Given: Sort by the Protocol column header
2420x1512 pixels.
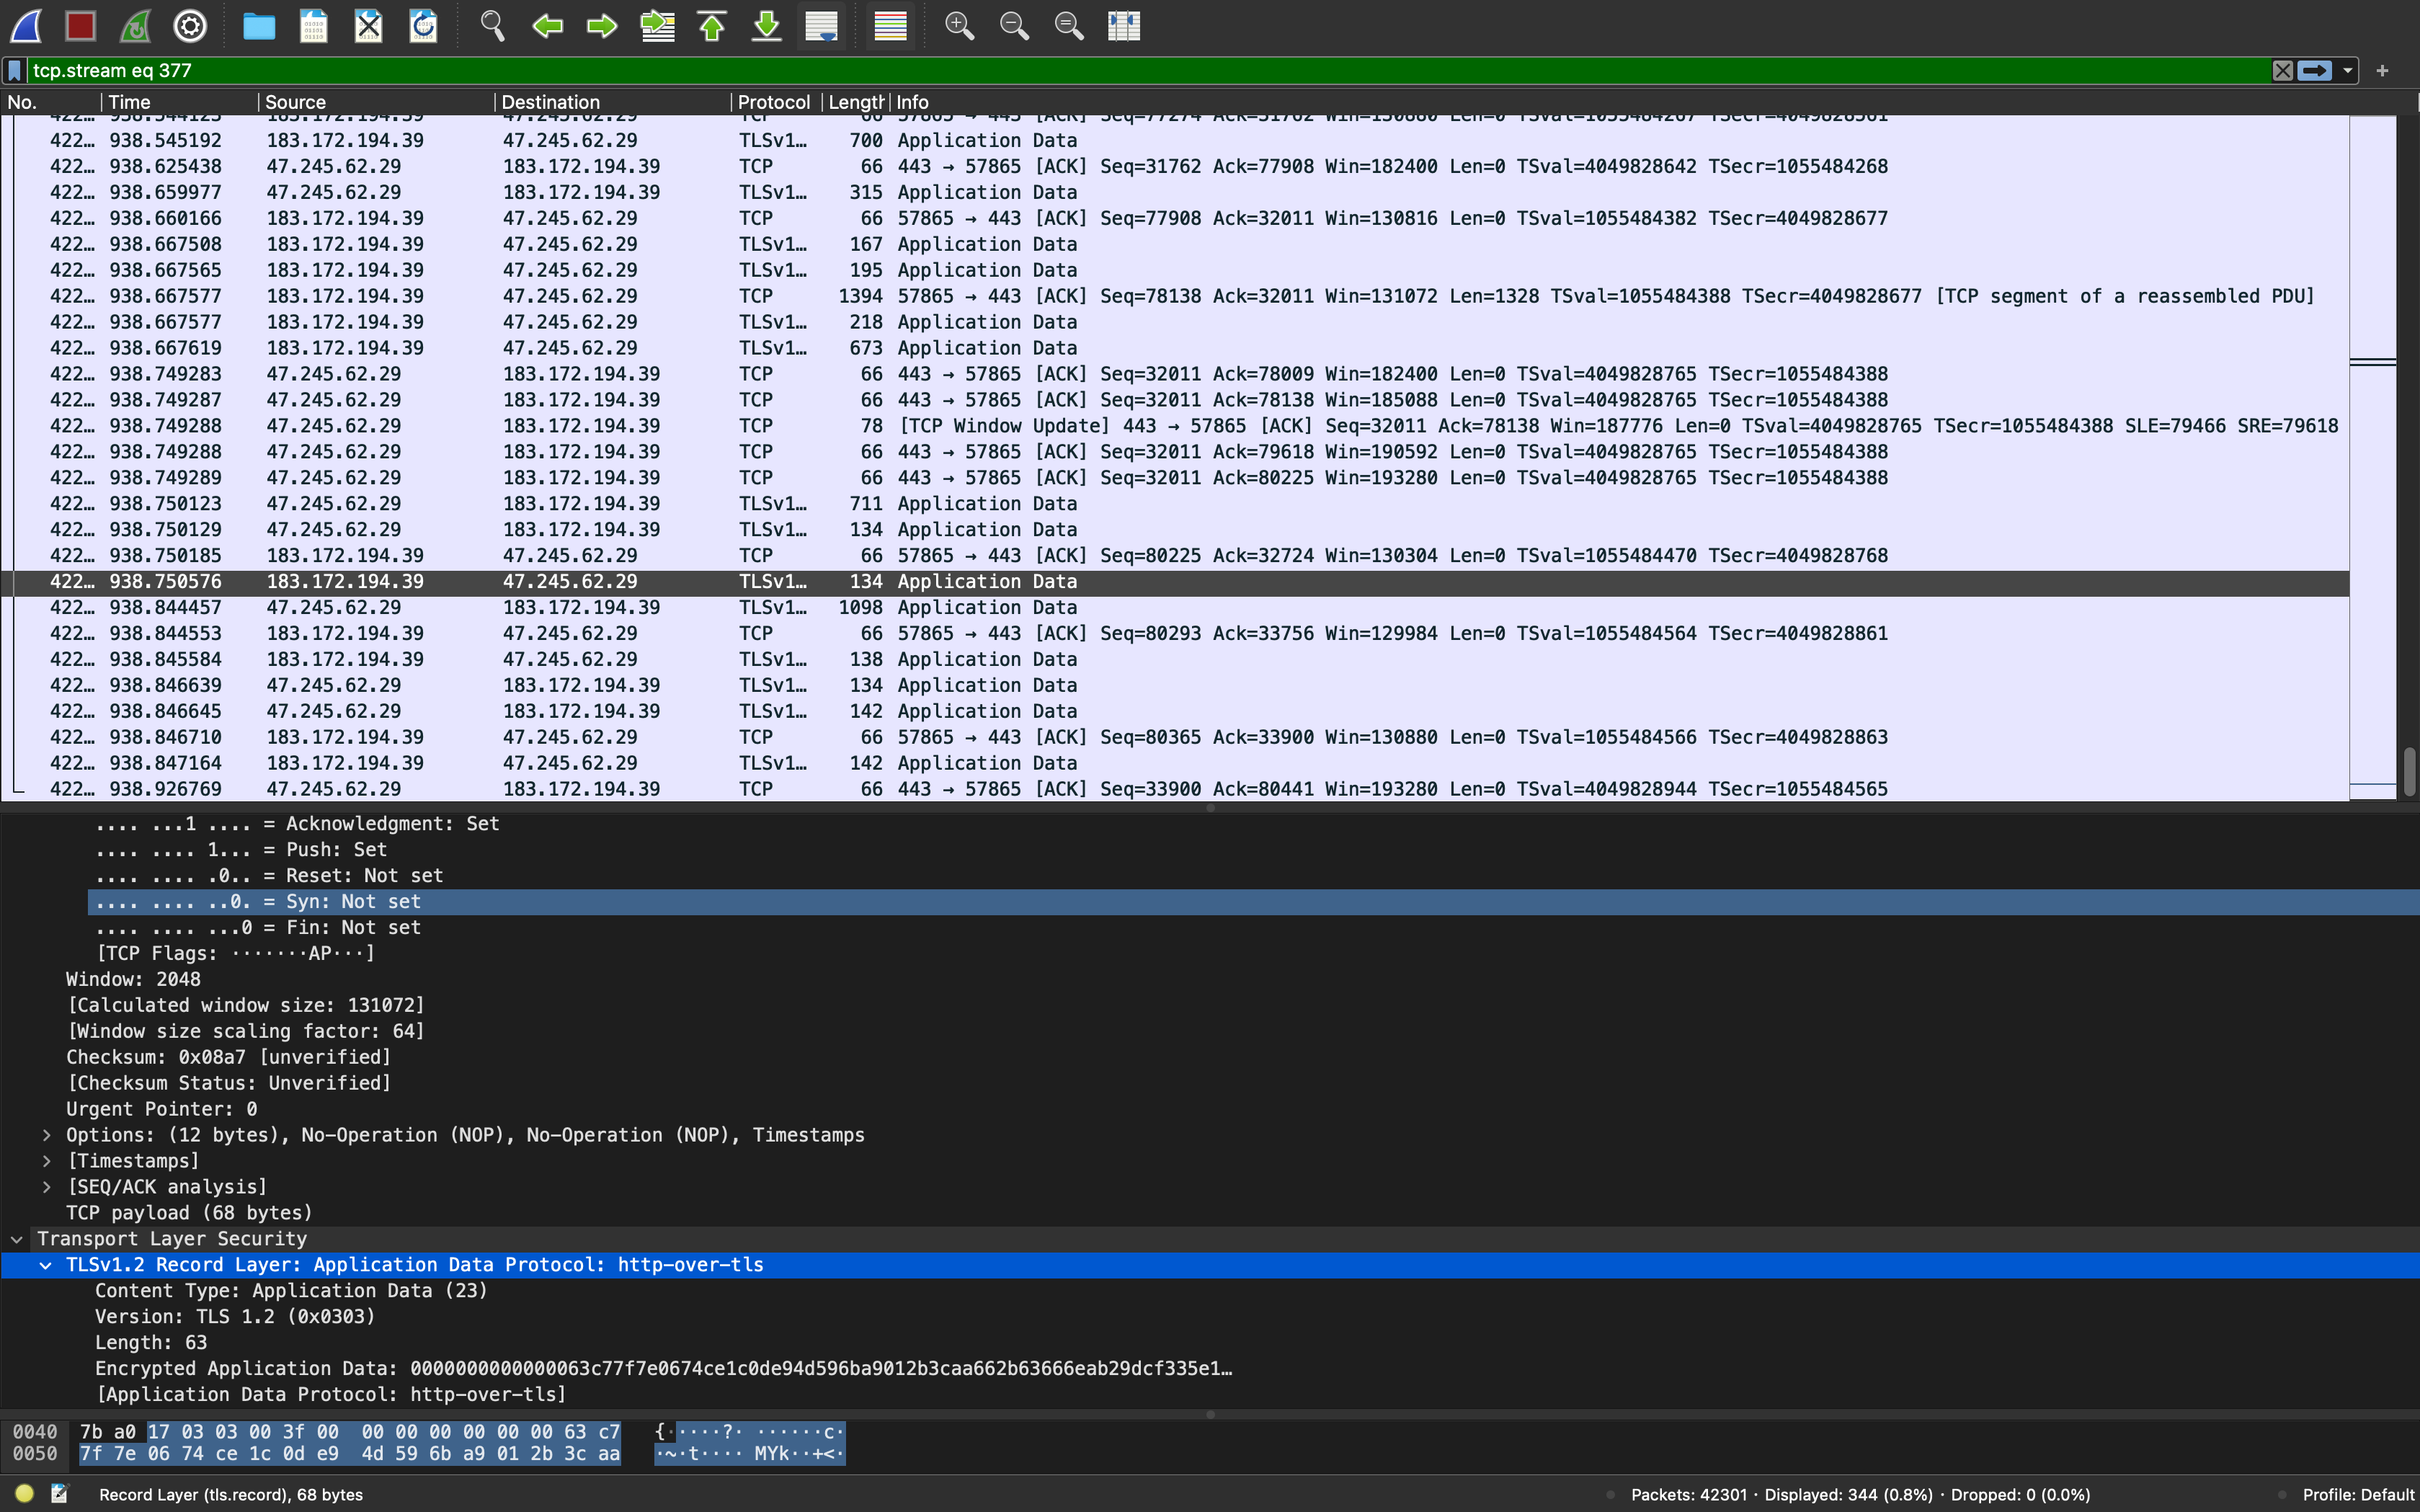Looking at the screenshot, I should pos(773,102).
